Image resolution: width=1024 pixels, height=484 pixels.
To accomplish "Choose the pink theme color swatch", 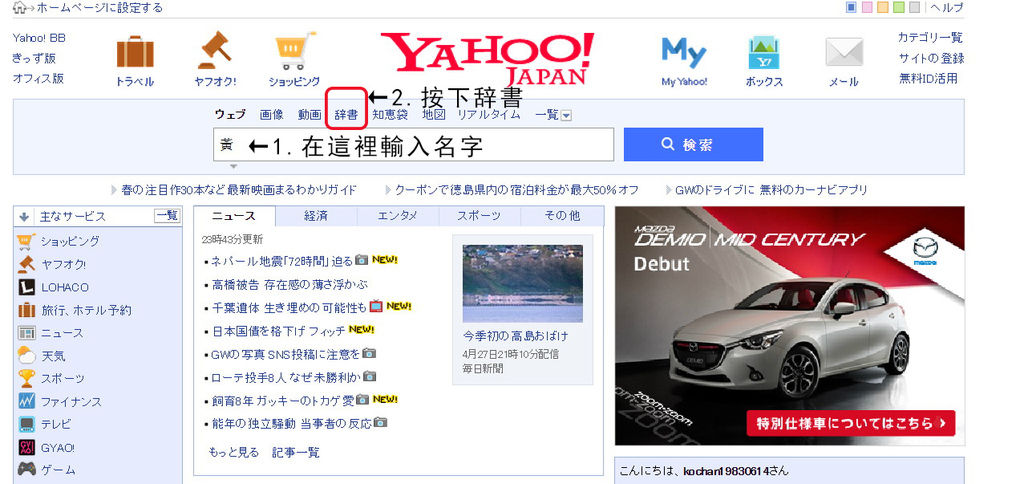I will [x=867, y=7].
